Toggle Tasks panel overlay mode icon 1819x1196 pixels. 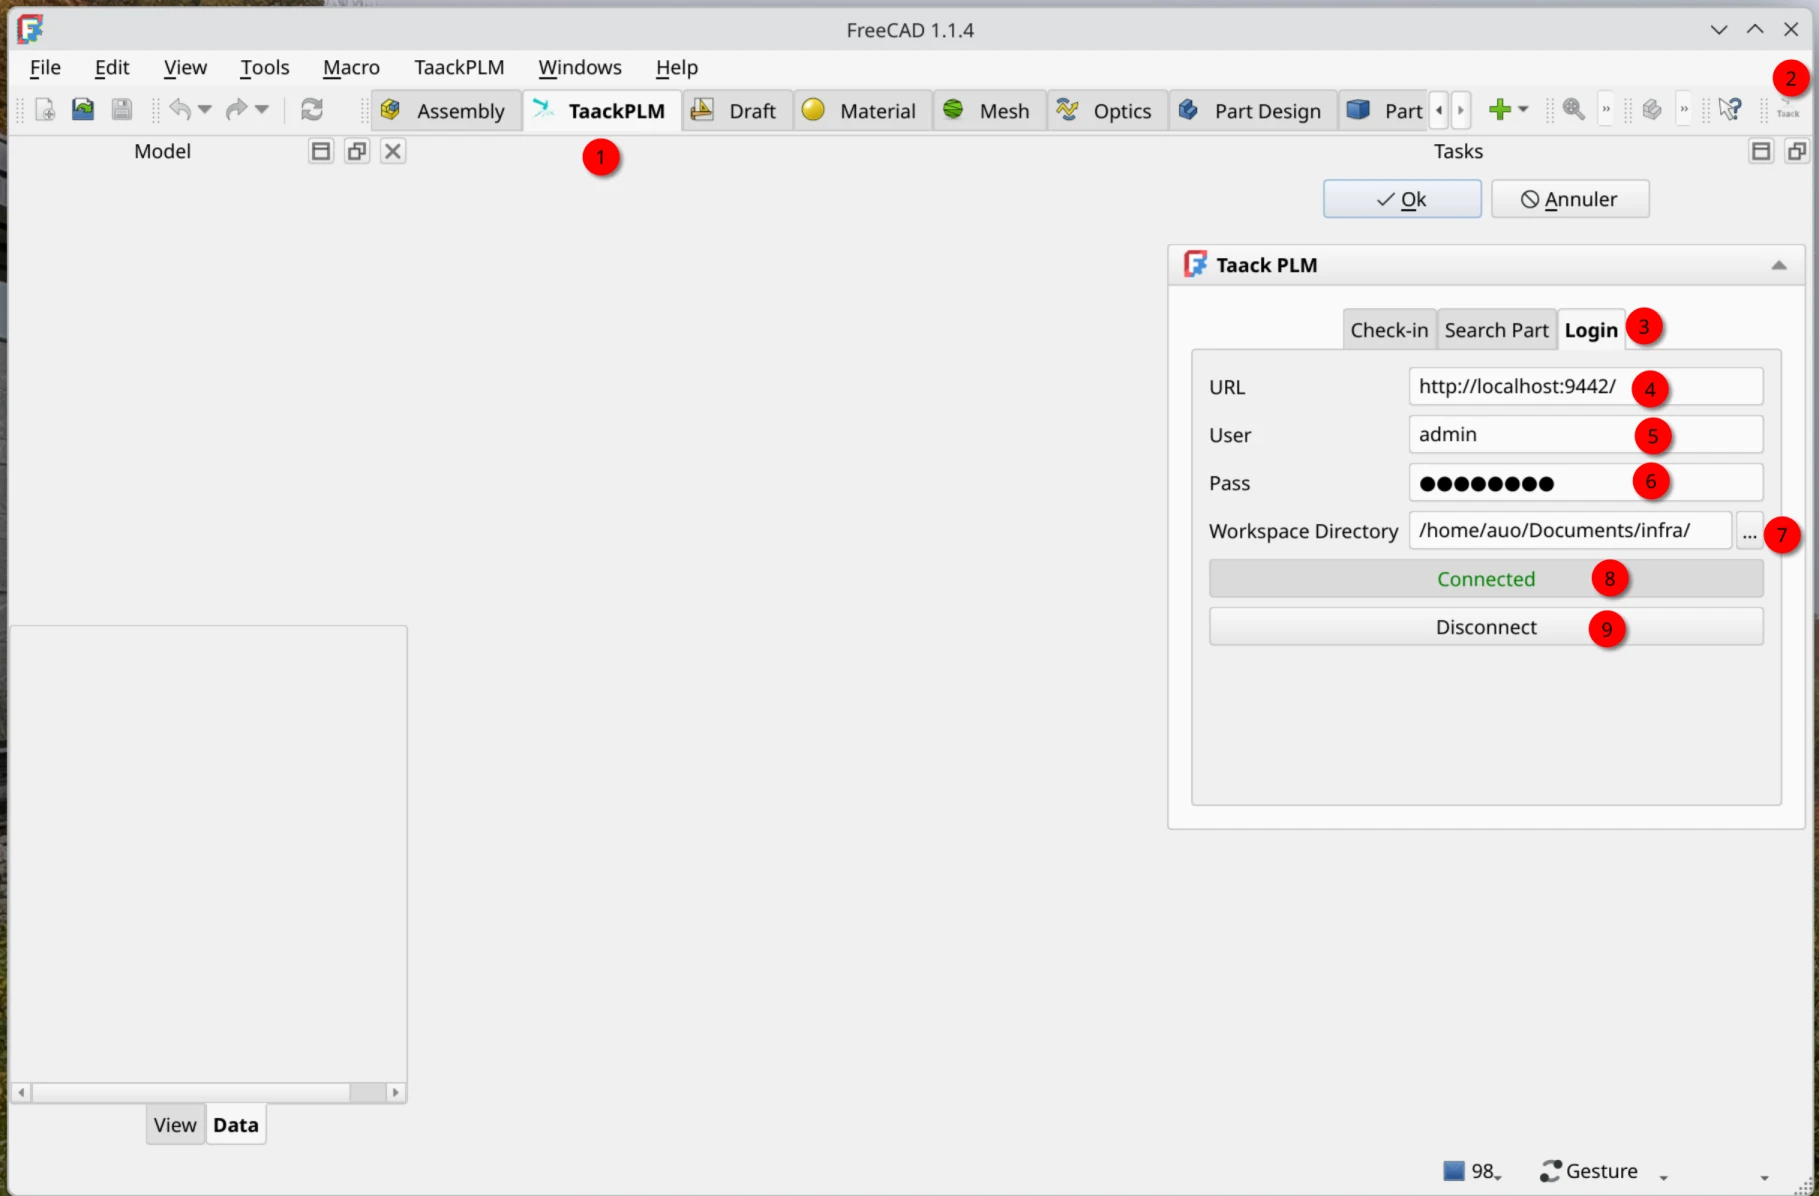(x=1761, y=151)
